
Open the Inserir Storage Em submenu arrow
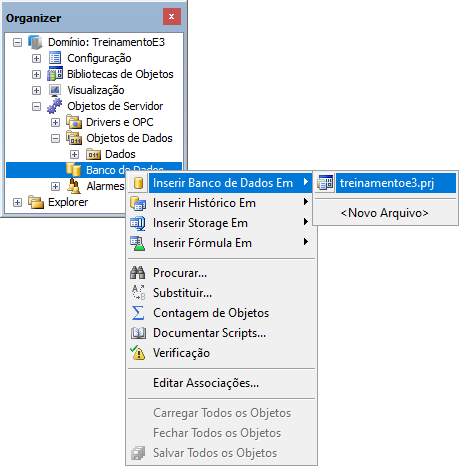click(305, 222)
